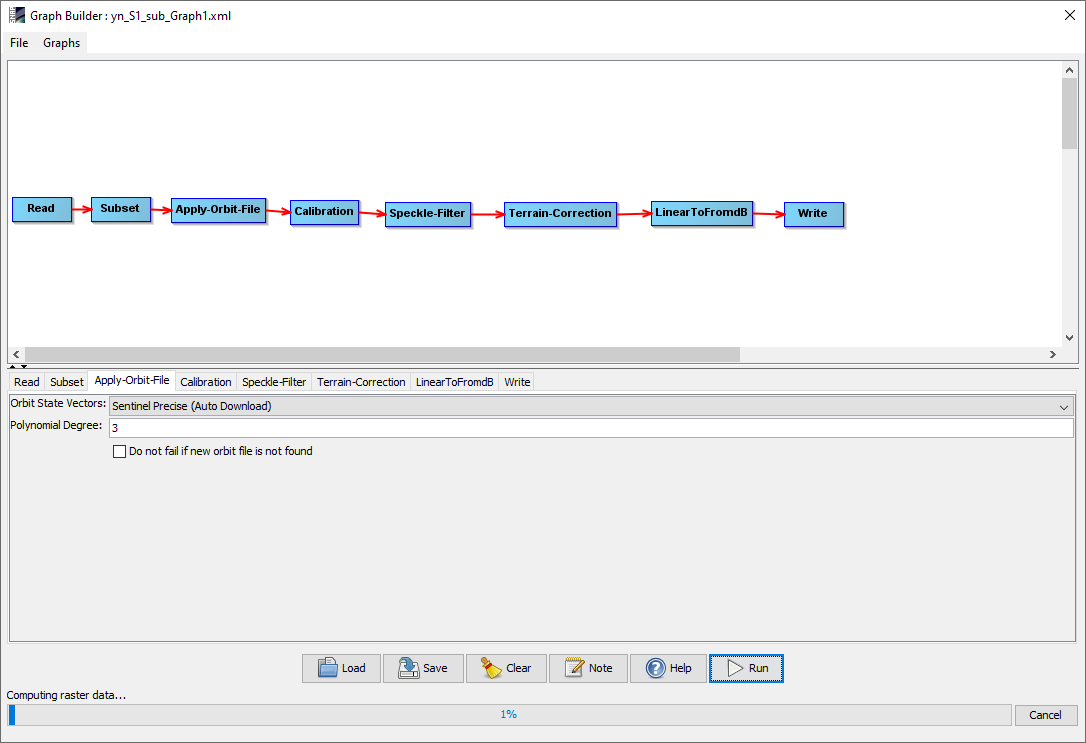Click the Clear broom icon button
The width and height of the screenshot is (1086, 743).
point(506,668)
